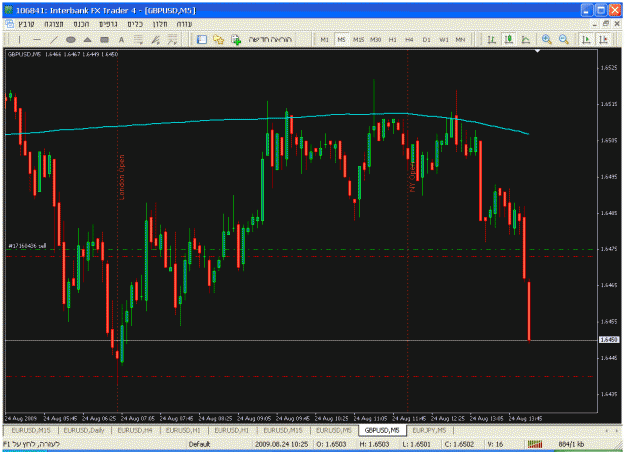Open the Window menu (חלון)

pos(160,24)
